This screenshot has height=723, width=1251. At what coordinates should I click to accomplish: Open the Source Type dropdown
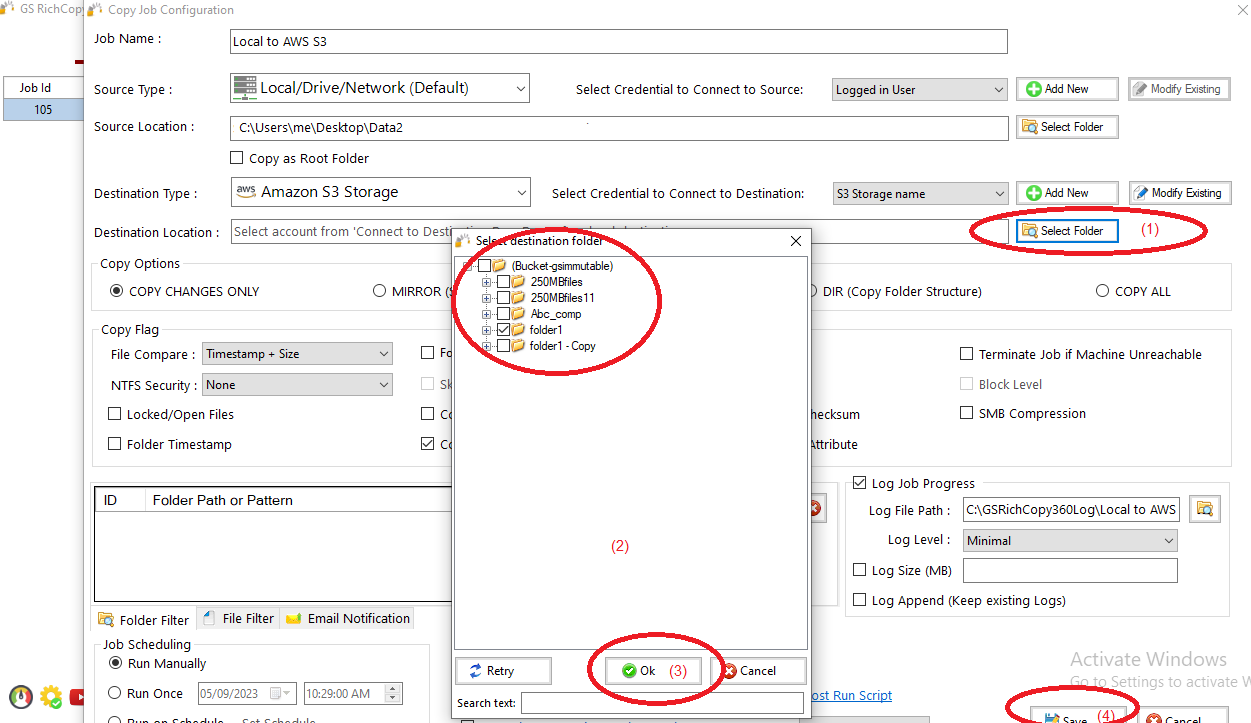click(380, 88)
